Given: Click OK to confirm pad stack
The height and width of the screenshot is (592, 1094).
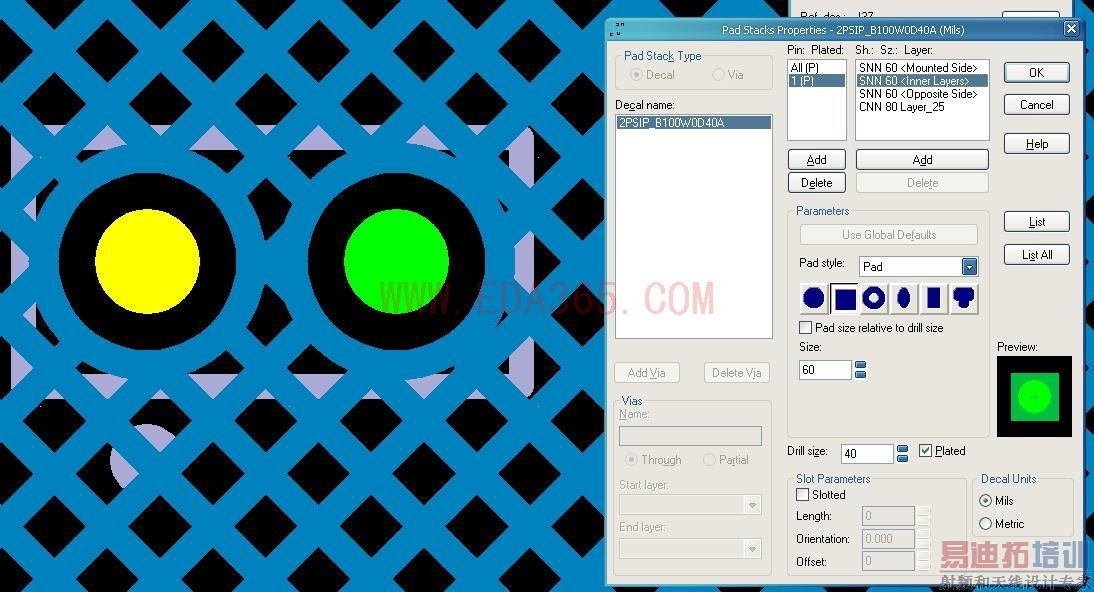Looking at the screenshot, I should click(1036, 73).
